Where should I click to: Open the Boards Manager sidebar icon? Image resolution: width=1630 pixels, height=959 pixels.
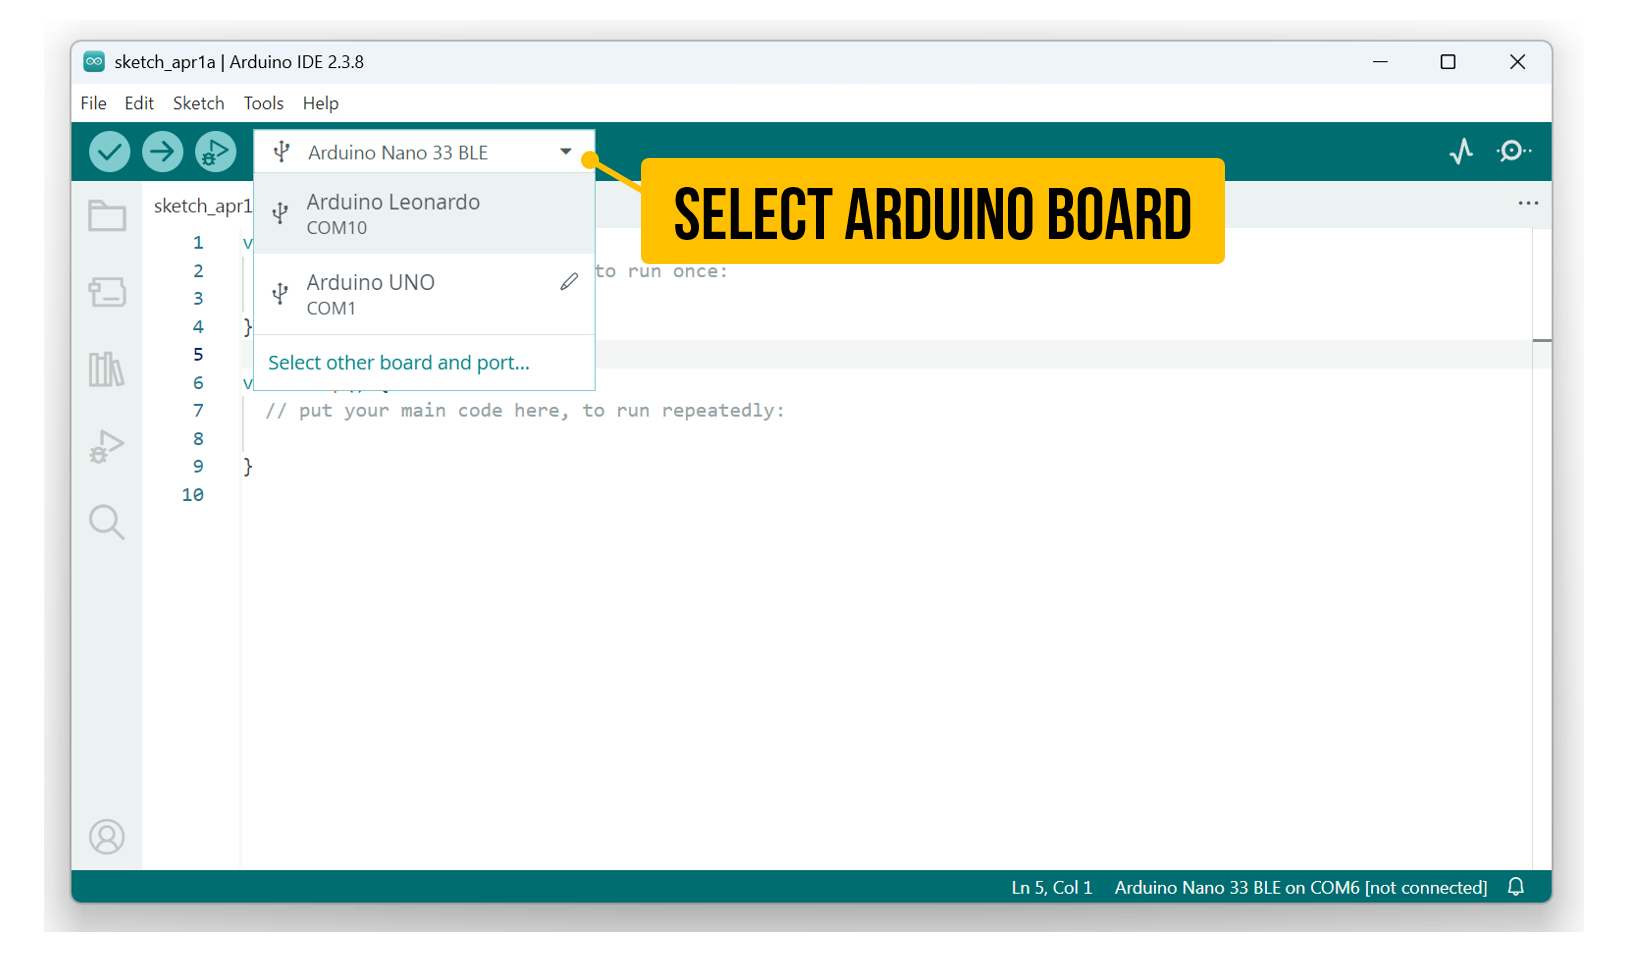[x=107, y=292]
